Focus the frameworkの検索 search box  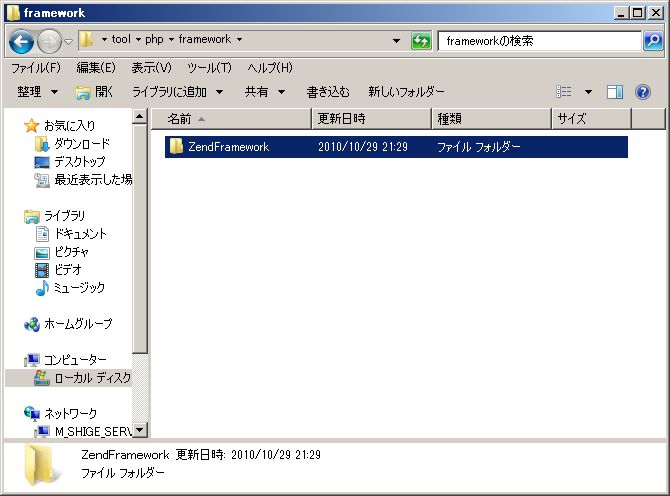click(540, 41)
